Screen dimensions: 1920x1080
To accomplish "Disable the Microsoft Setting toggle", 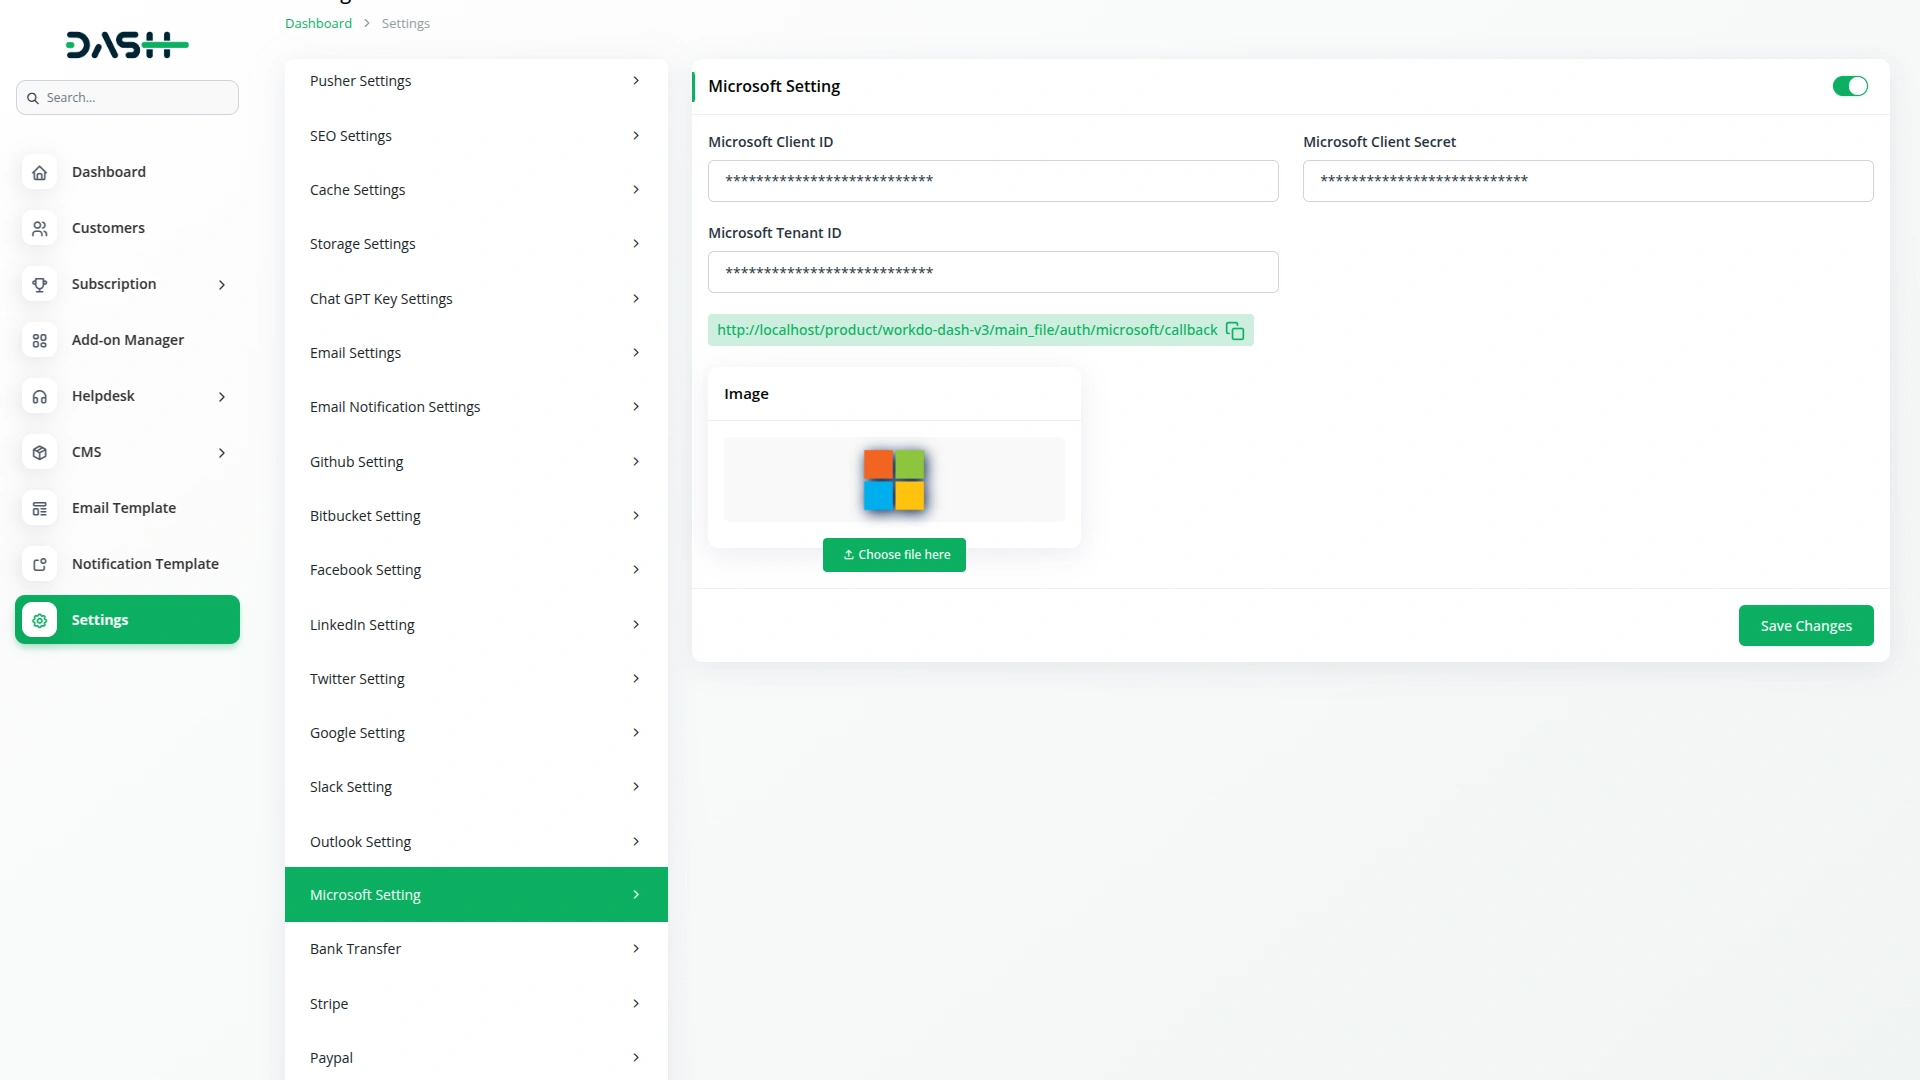I will [1849, 86].
